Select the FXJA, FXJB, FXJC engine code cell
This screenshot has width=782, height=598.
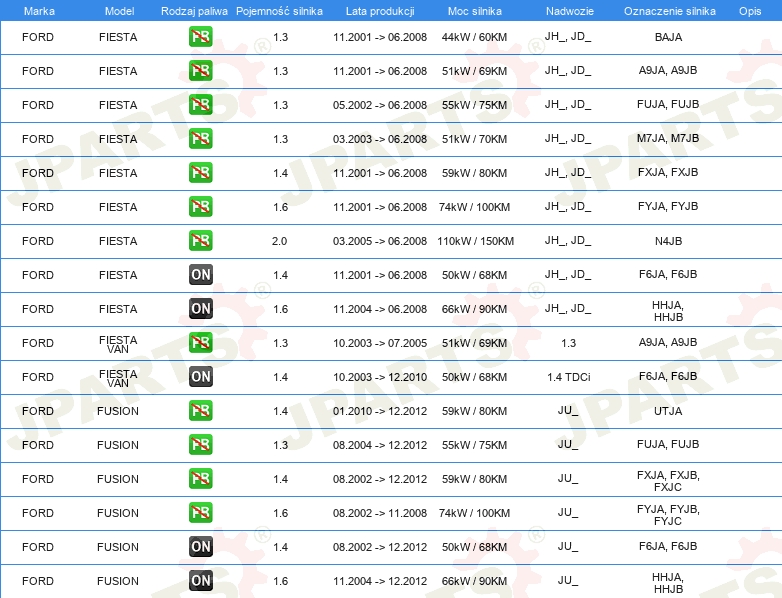(x=668, y=481)
